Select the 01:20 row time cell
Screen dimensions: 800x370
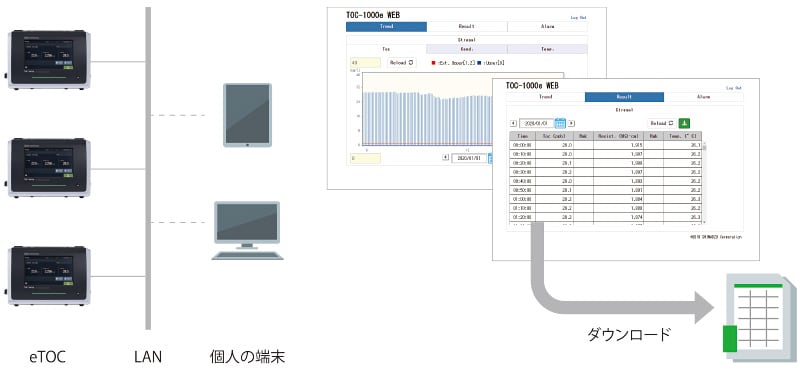pos(522,216)
